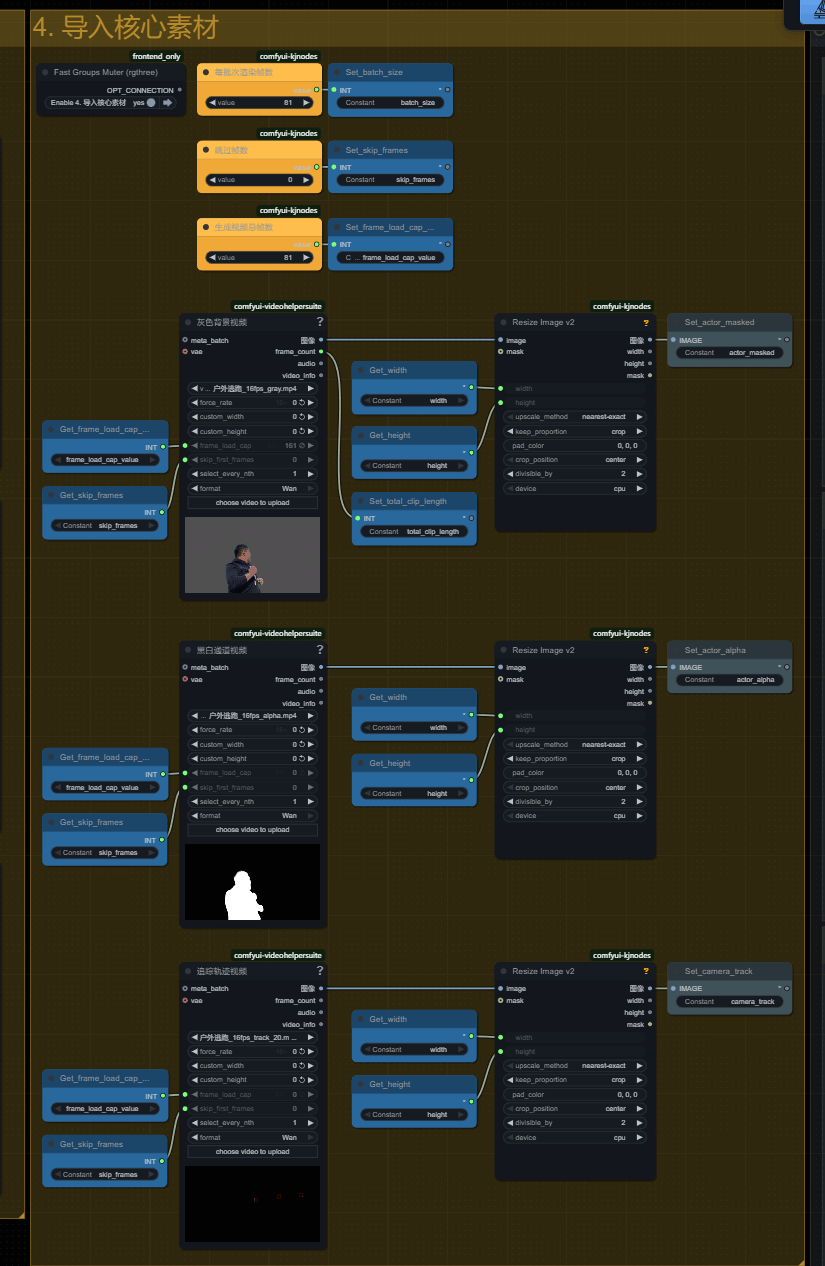Select the video file dropdown with 16fps_gray.mp4
Image resolution: width=825 pixels, height=1266 pixels.
click(x=253, y=388)
